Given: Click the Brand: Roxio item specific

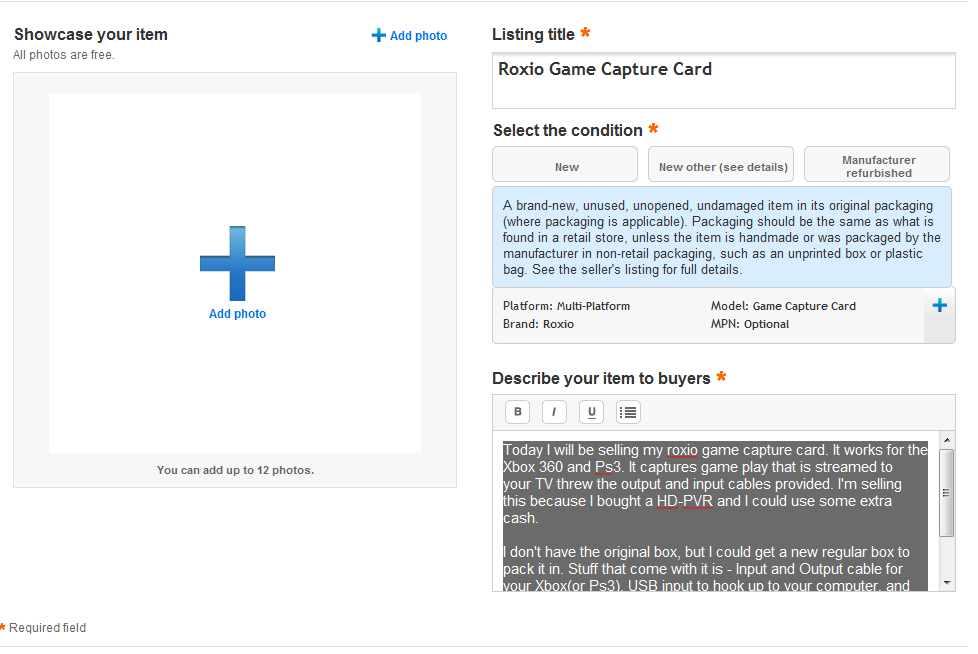Looking at the screenshot, I should click(538, 324).
